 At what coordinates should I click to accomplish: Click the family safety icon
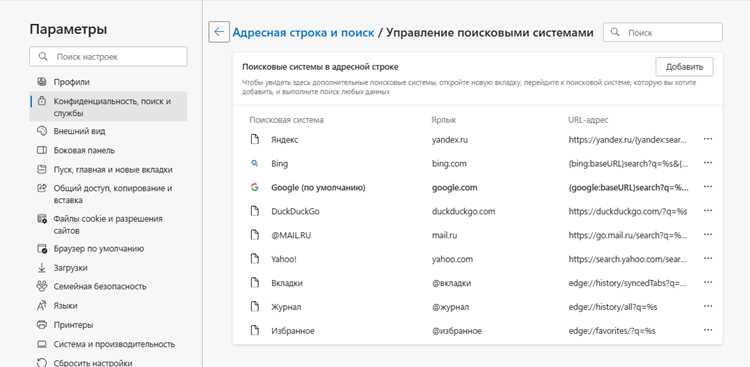click(42, 286)
